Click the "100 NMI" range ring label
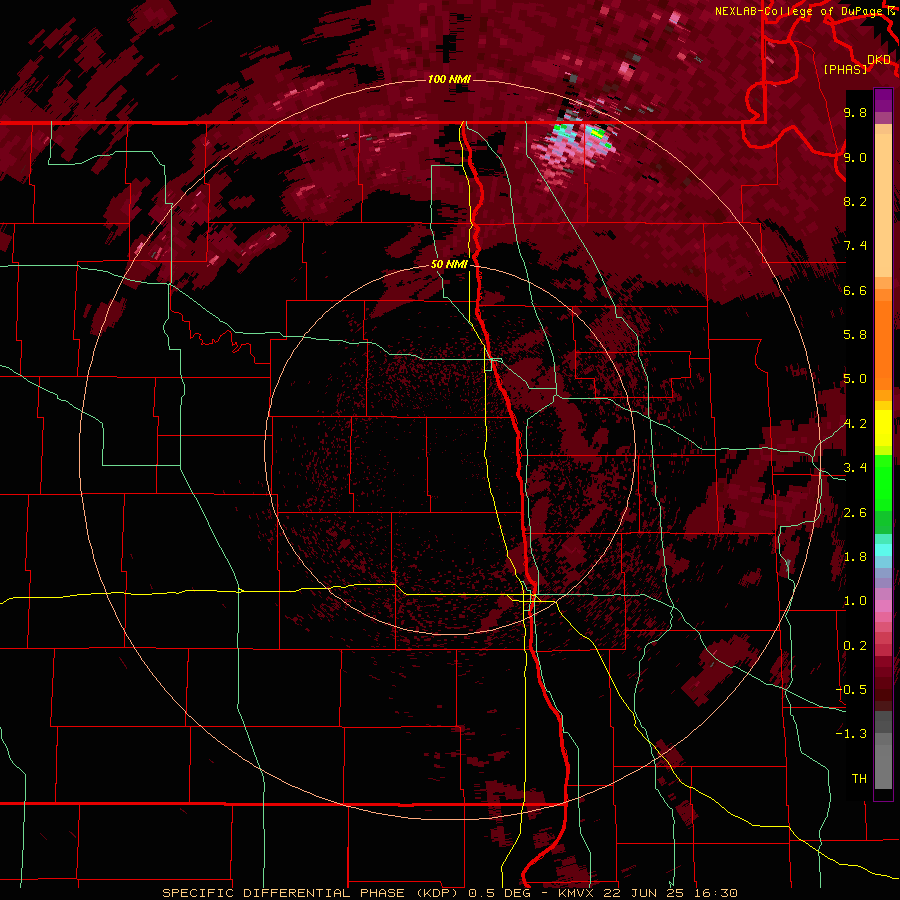The width and height of the screenshot is (900, 900). pyautogui.click(x=449, y=79)
